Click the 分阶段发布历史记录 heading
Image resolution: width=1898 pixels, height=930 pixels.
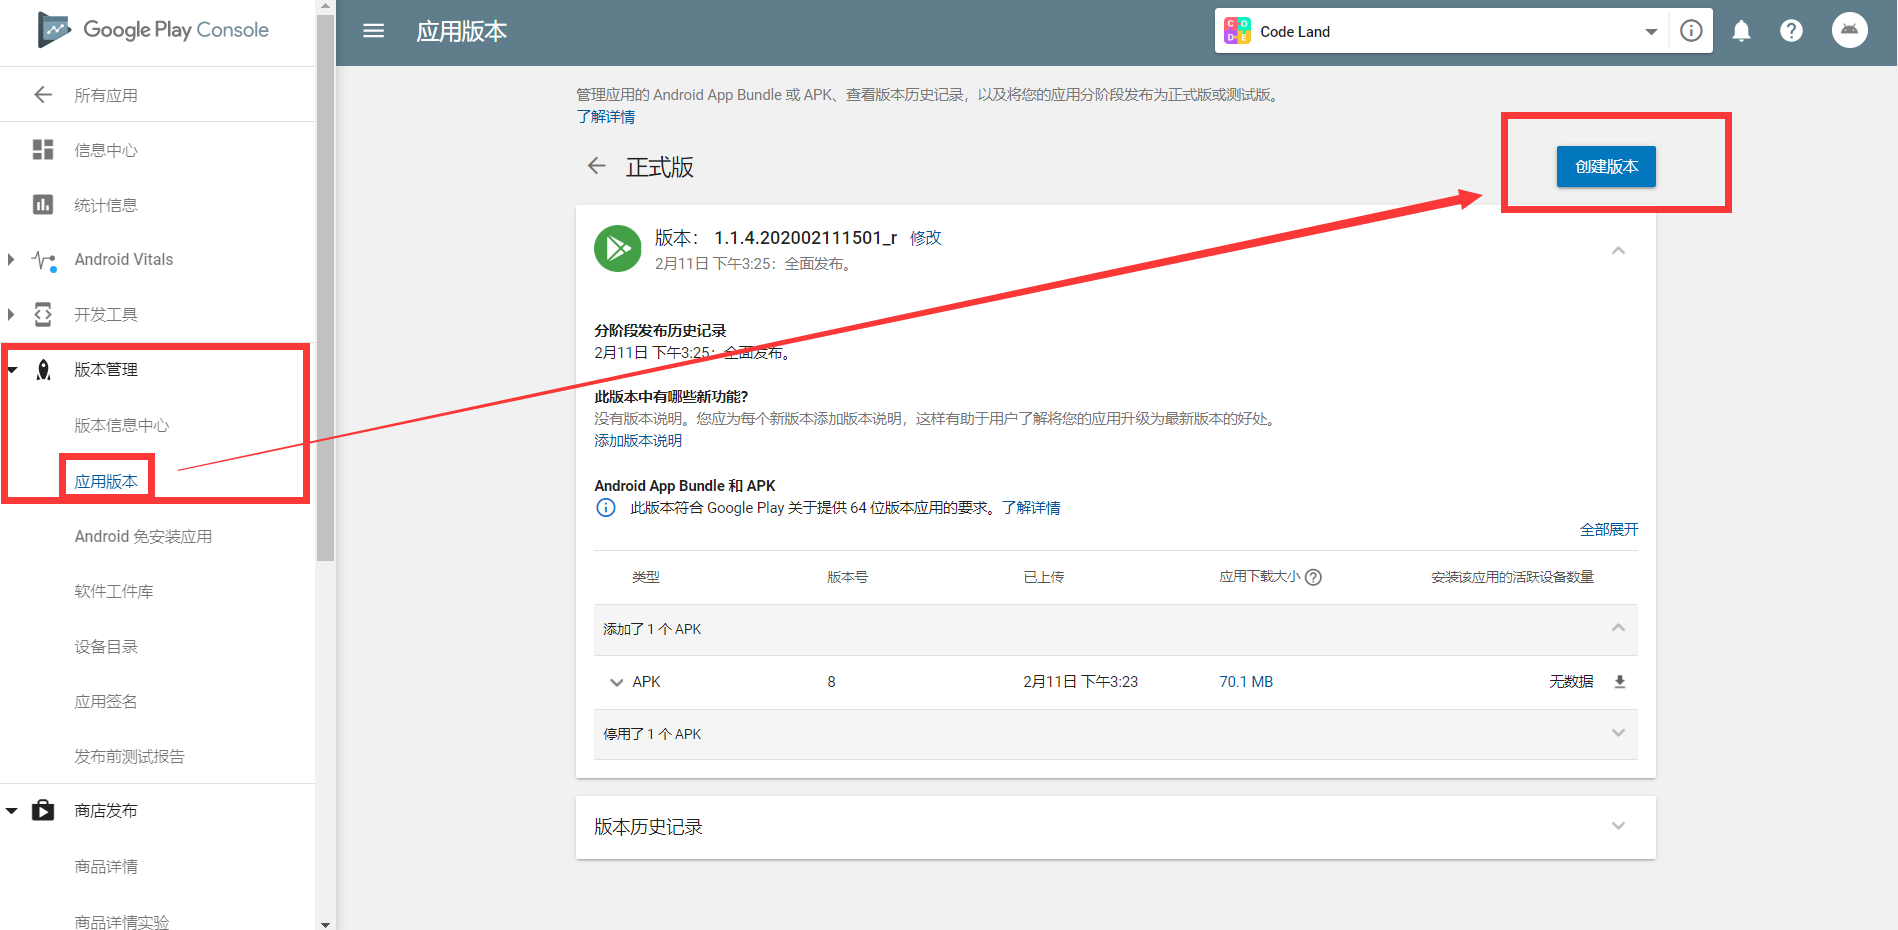(660, 331)
